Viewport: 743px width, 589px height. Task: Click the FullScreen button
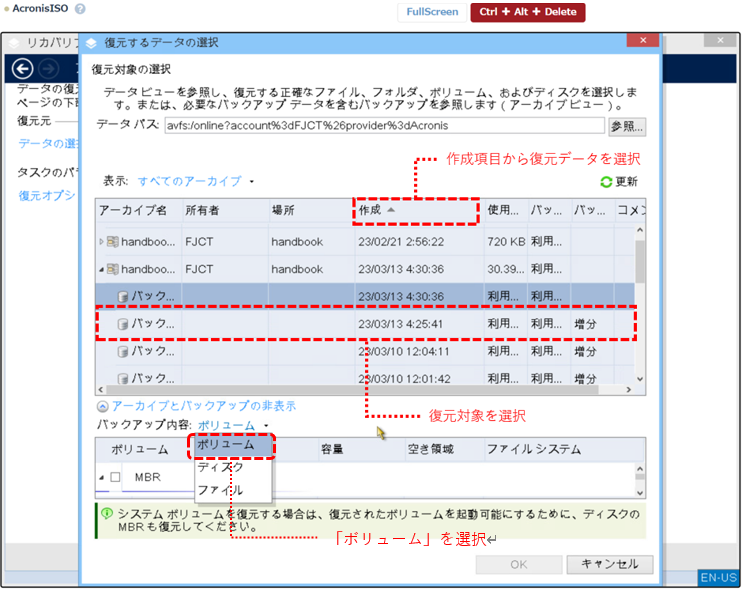pos(432,12)
